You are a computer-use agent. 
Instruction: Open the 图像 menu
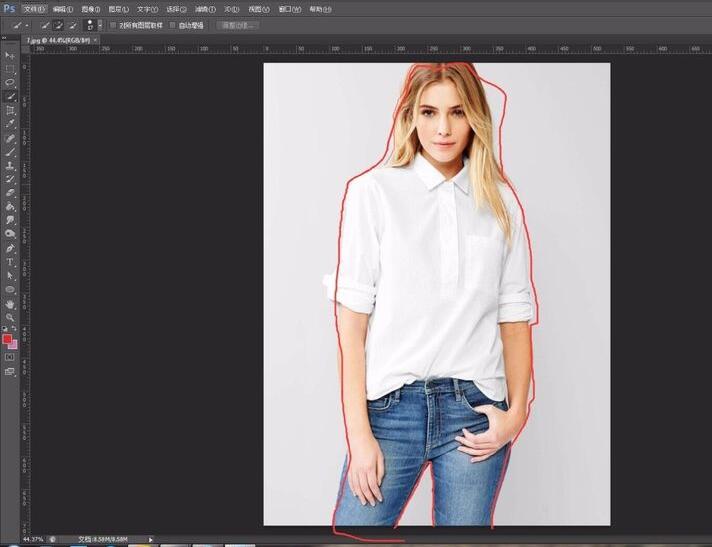90,8
